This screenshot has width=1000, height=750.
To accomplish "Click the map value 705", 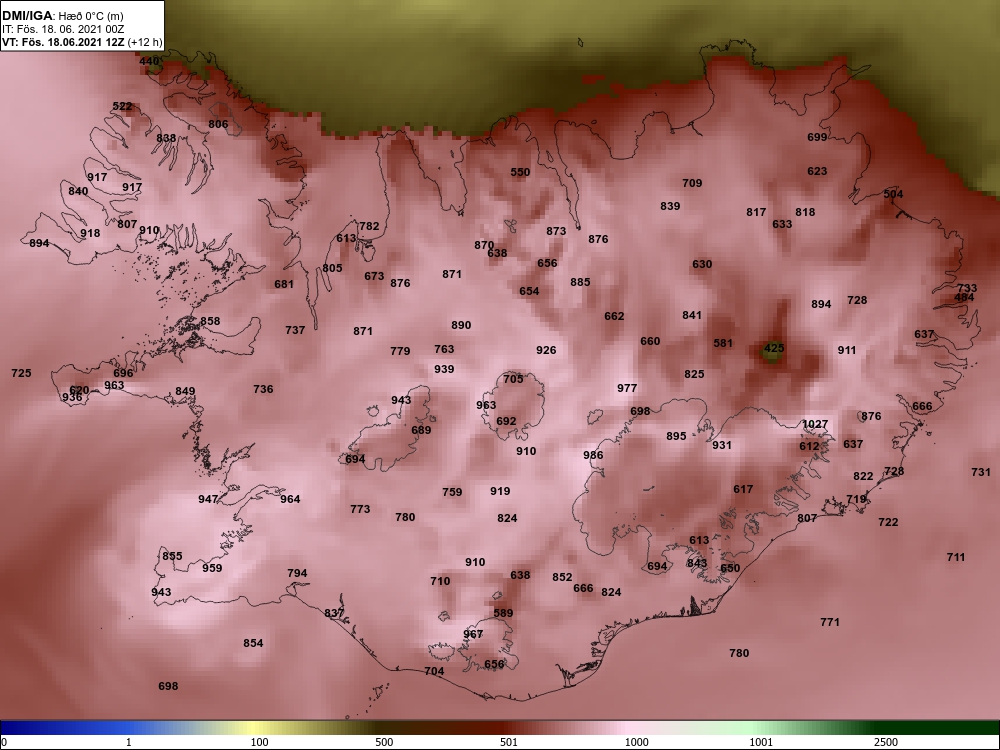I will [513, 379].
